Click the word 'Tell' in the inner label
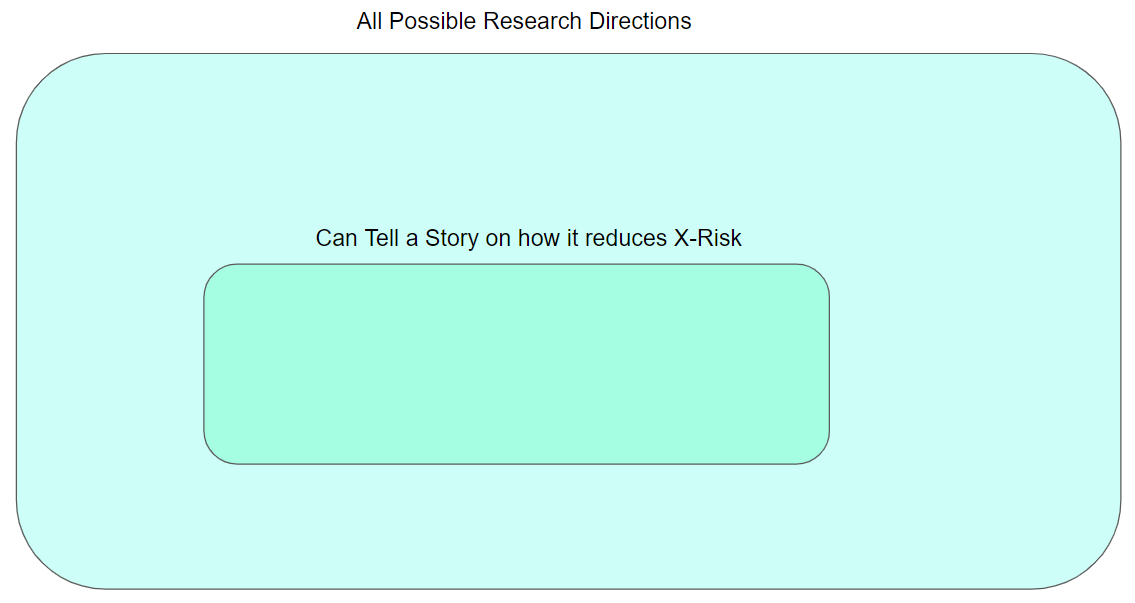This screenshot has width=1135, height=603. coord(381,238)
